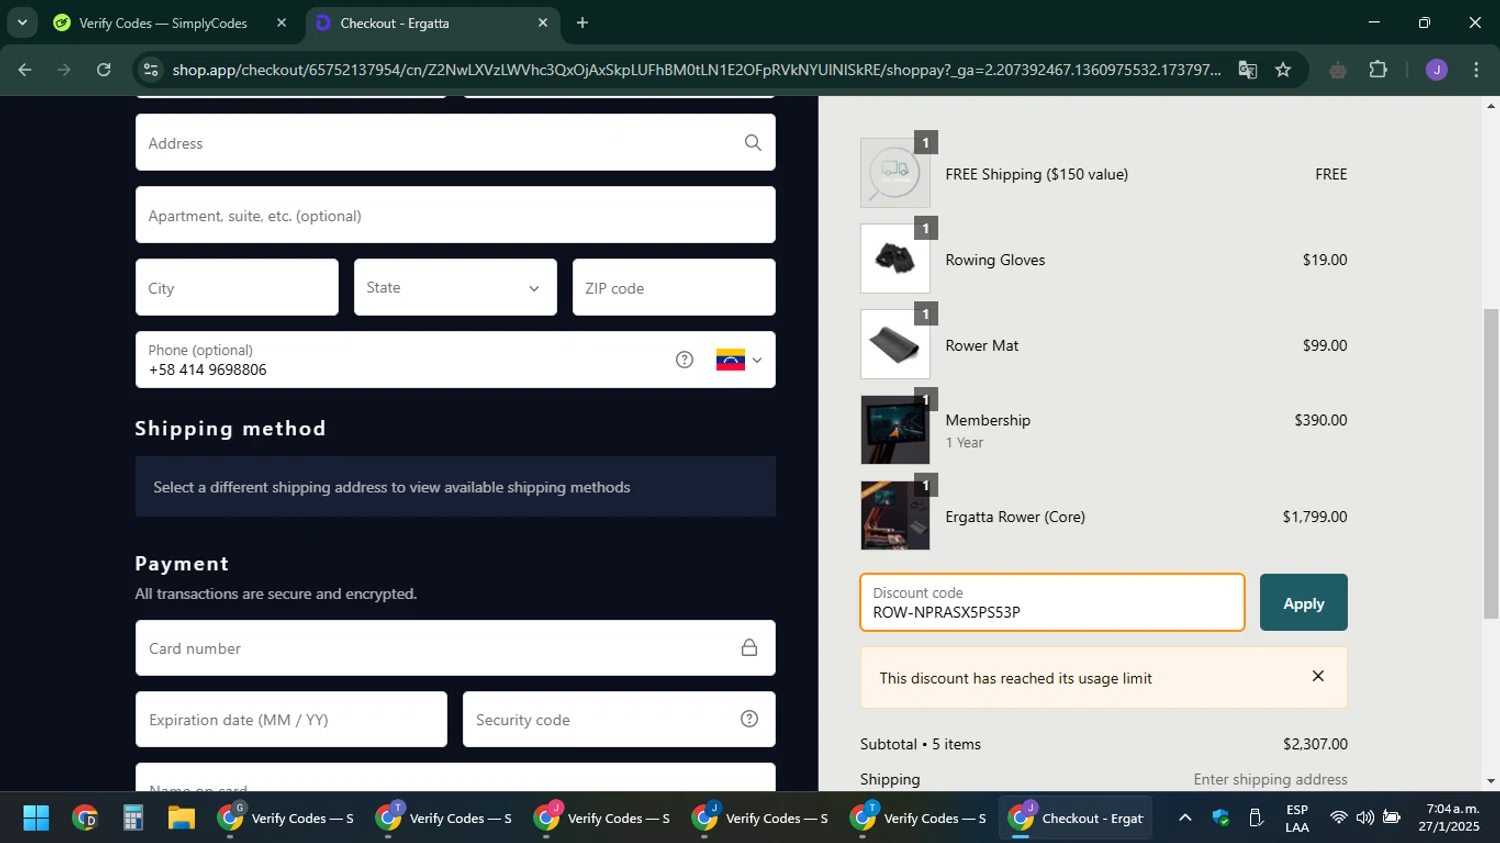The image size is (1500, 843).
Task: Open the Chrome profile avatar
Action: coord(1437,70)
